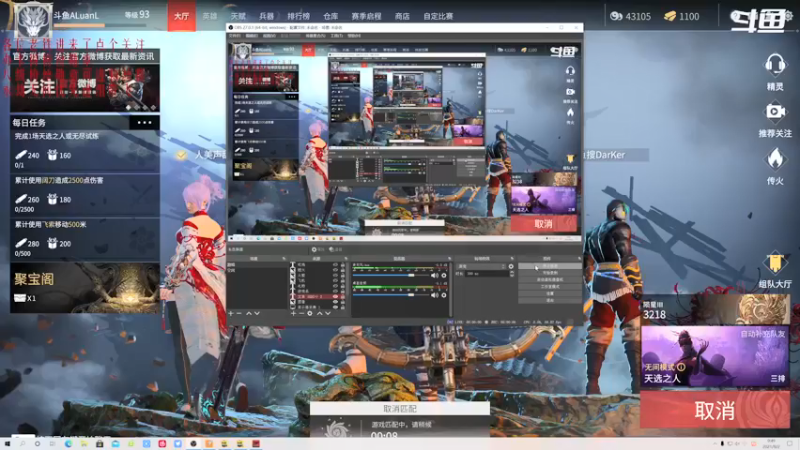
Task: Toggle visibility of last OBS source
Action: [336, 307]
